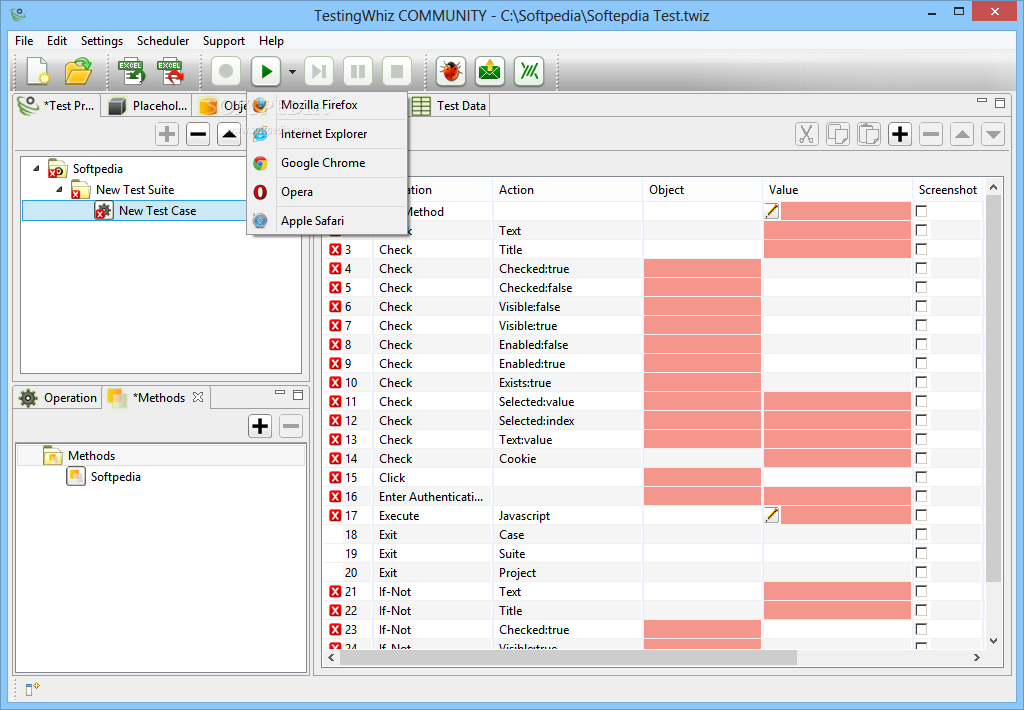Add item with project tree plus button
Image resolution: width=1024 pixels, height=710 pixels.
(x=167, y=135)
